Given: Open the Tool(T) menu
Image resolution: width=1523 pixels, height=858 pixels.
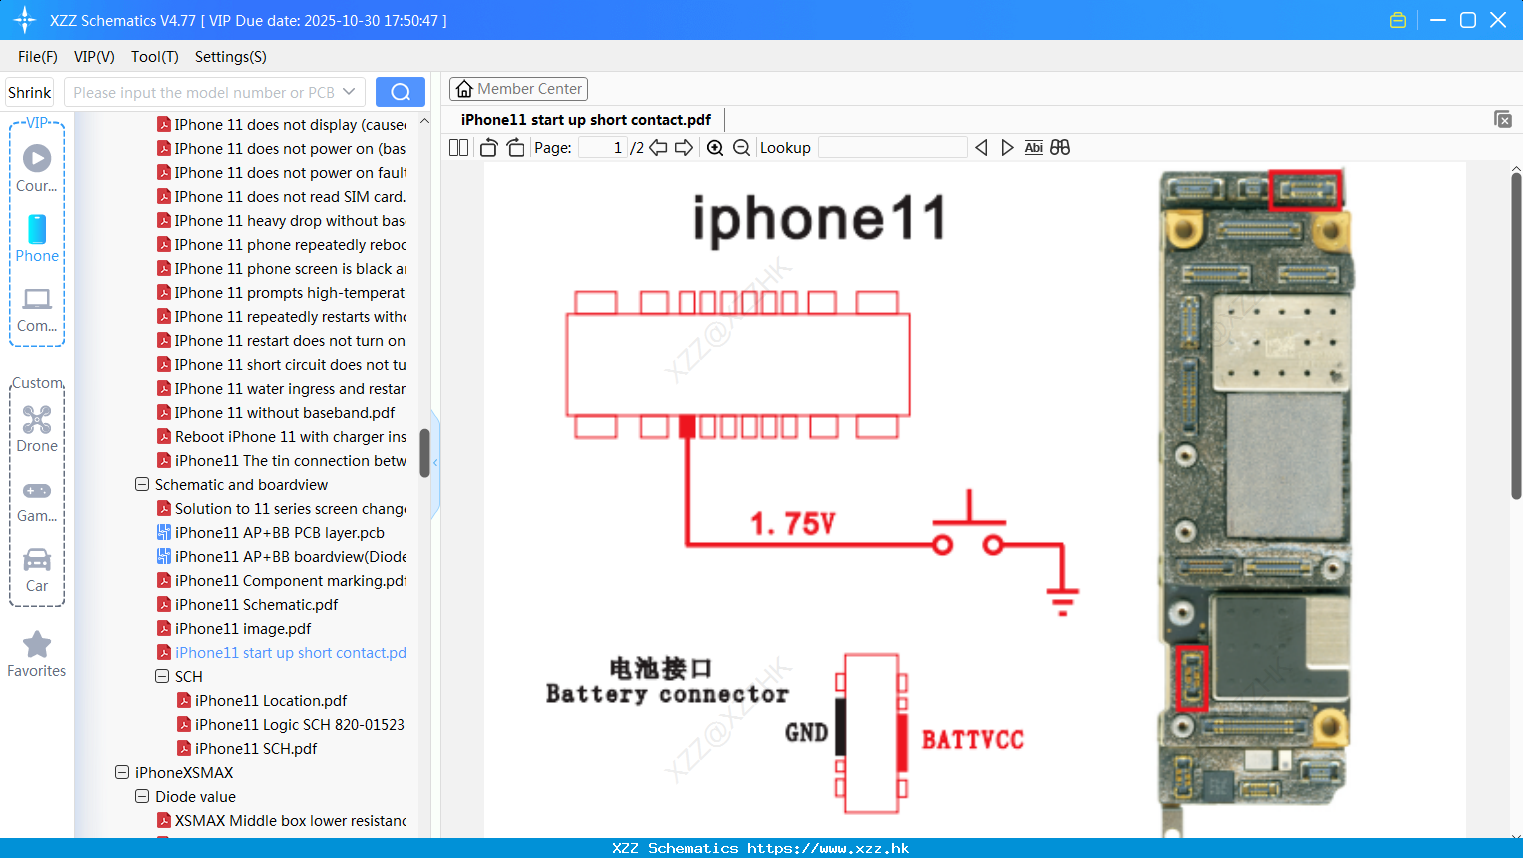Looking at the screenshot, I should click(155, 57).
